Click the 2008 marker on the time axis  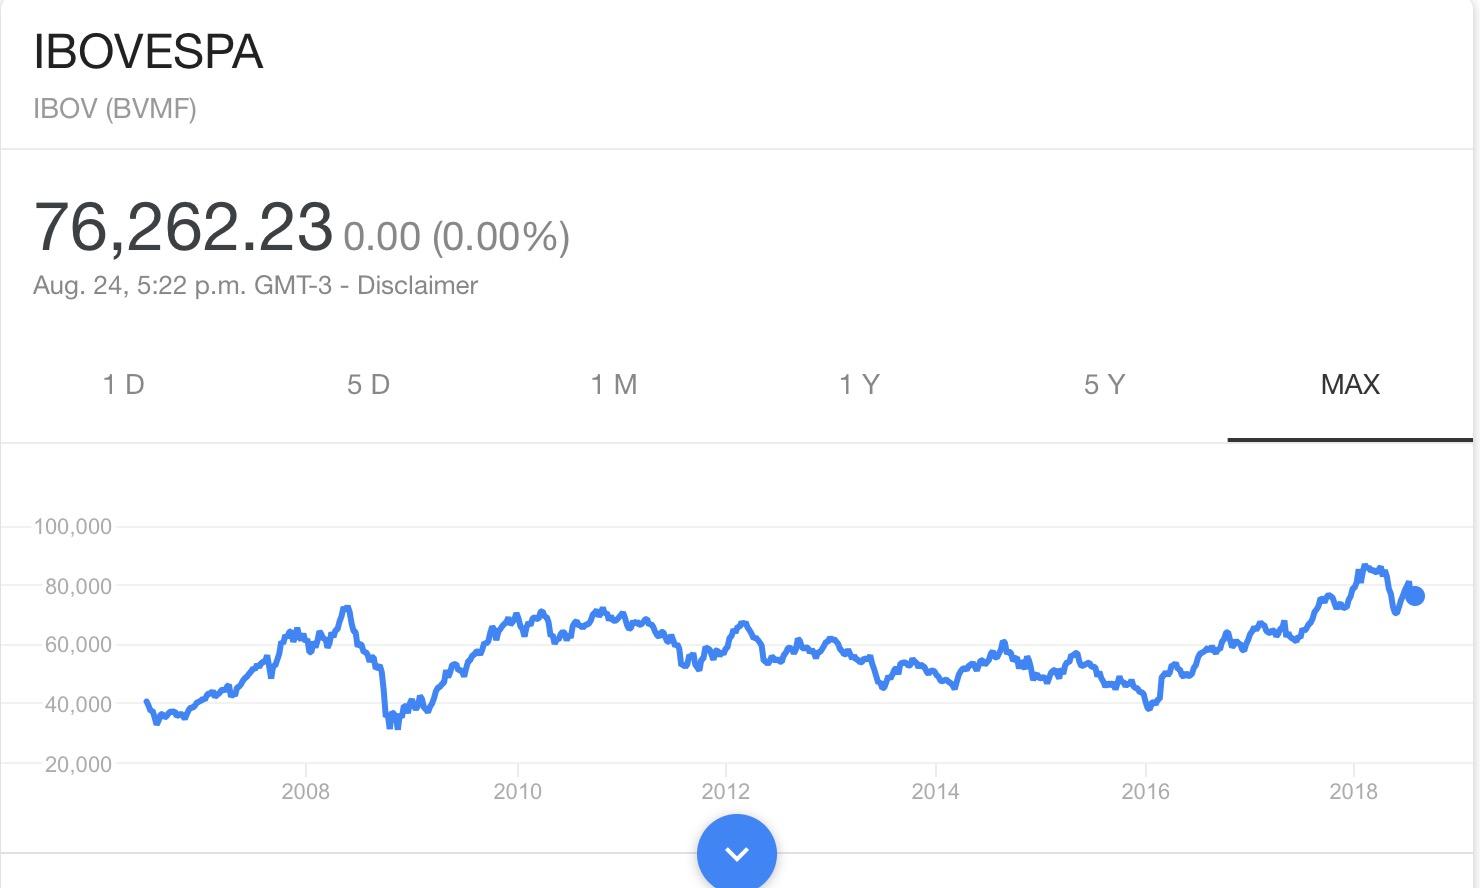click(x=306, y=792)
